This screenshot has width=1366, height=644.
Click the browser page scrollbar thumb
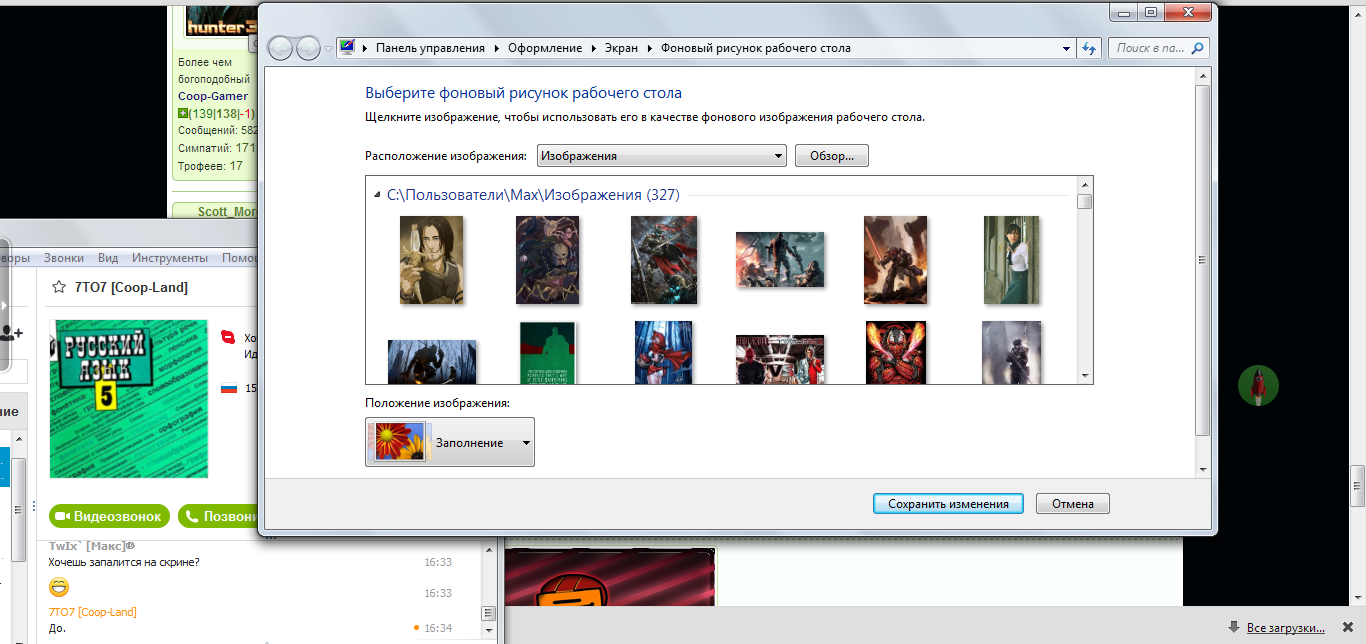[1358, 486]
